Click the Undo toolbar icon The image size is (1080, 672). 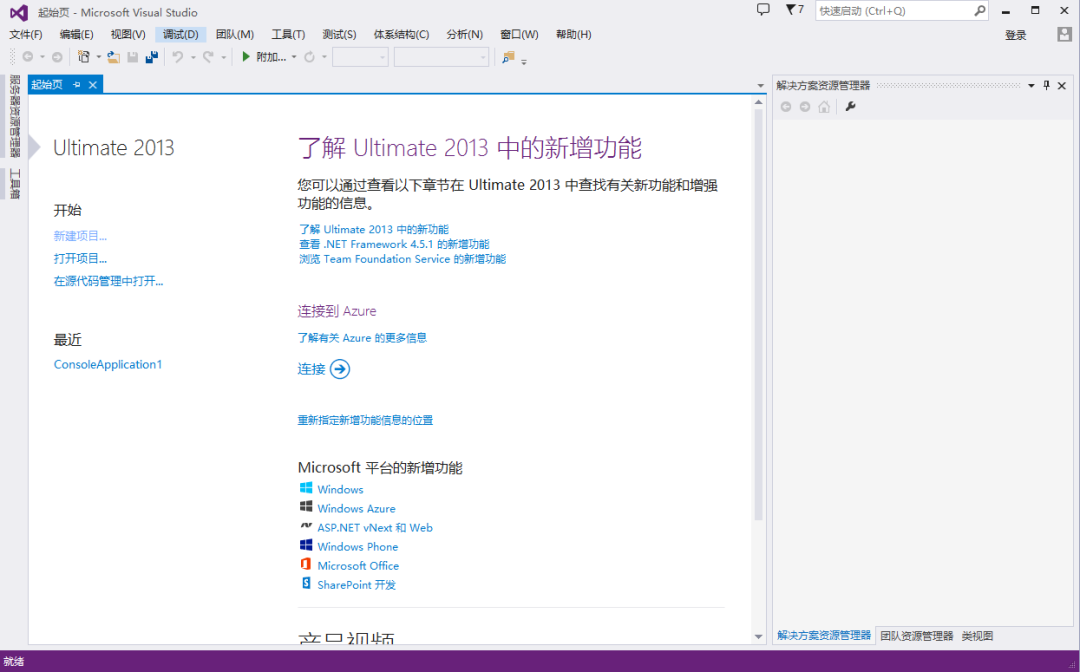click(178, 57)
